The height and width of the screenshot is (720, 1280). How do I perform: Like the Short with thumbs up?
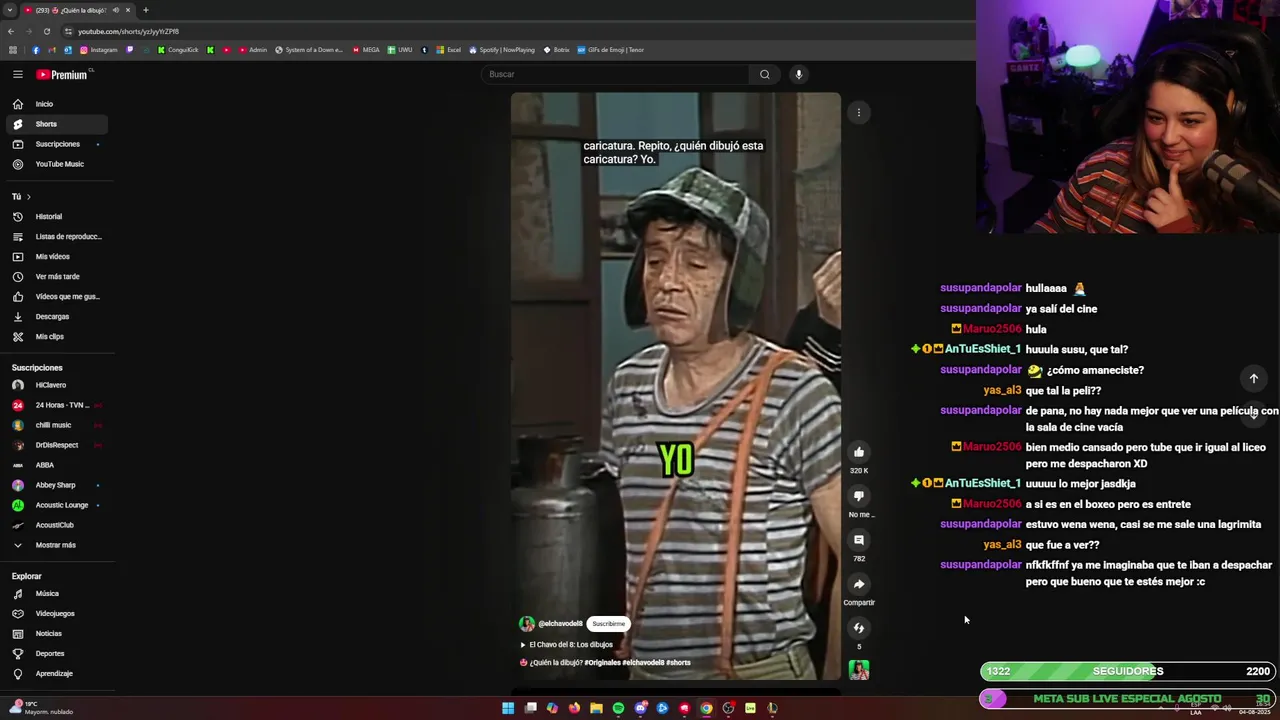[x=858, y=452]
